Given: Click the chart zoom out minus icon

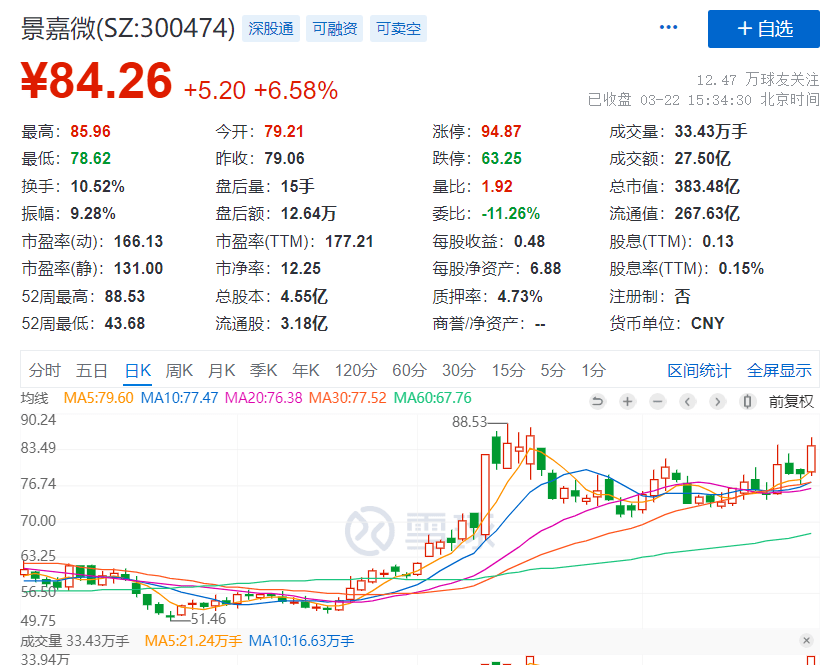Looking at the screenshot, I should point(657,400).
